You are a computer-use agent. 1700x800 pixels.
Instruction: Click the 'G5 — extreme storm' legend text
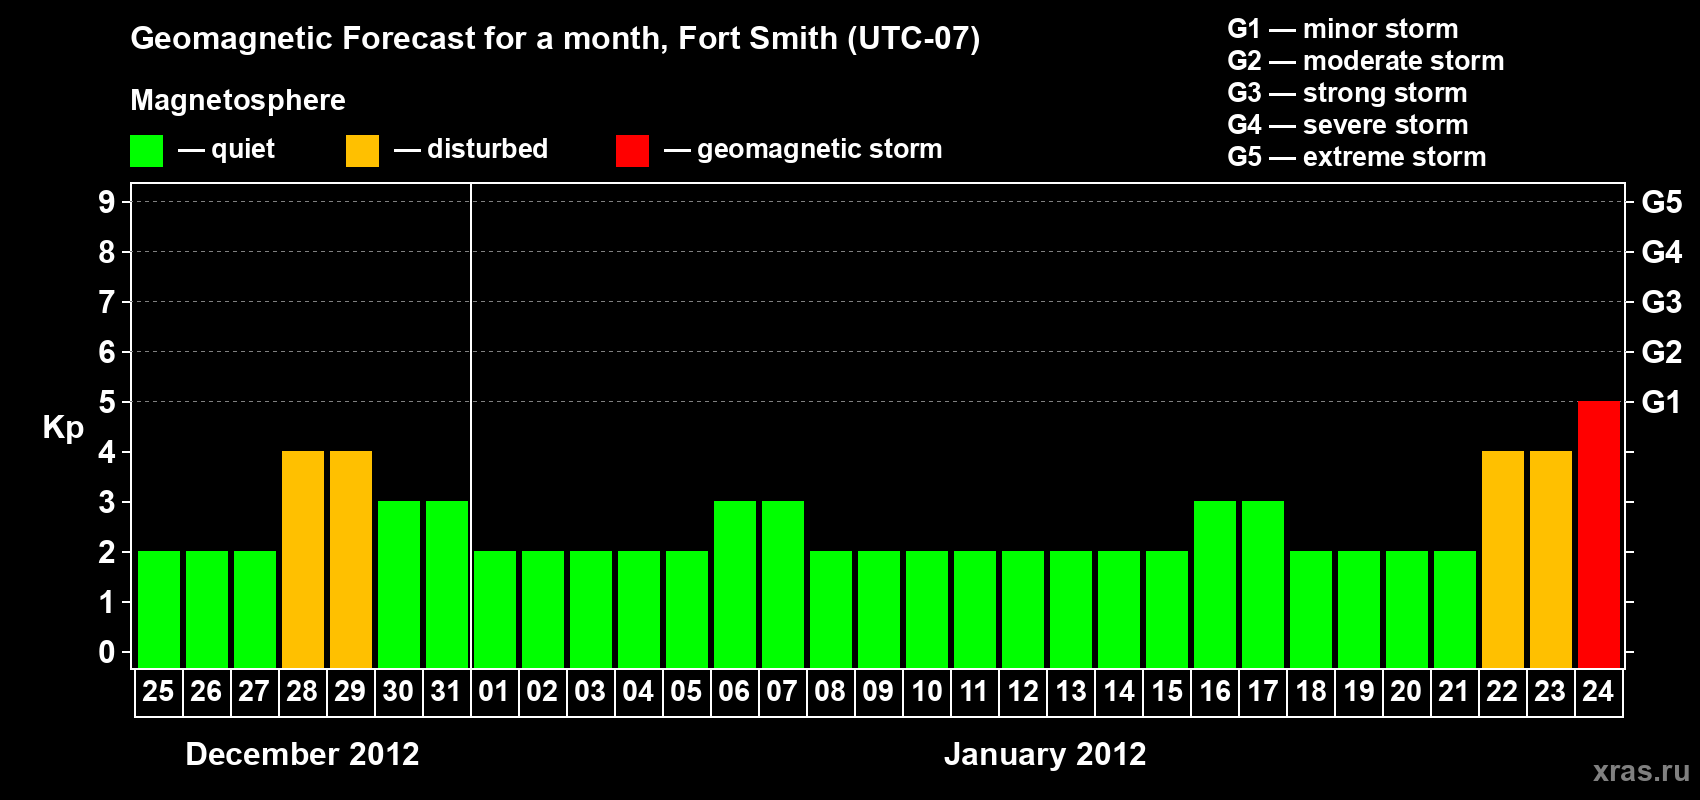tap(1357, 157)
